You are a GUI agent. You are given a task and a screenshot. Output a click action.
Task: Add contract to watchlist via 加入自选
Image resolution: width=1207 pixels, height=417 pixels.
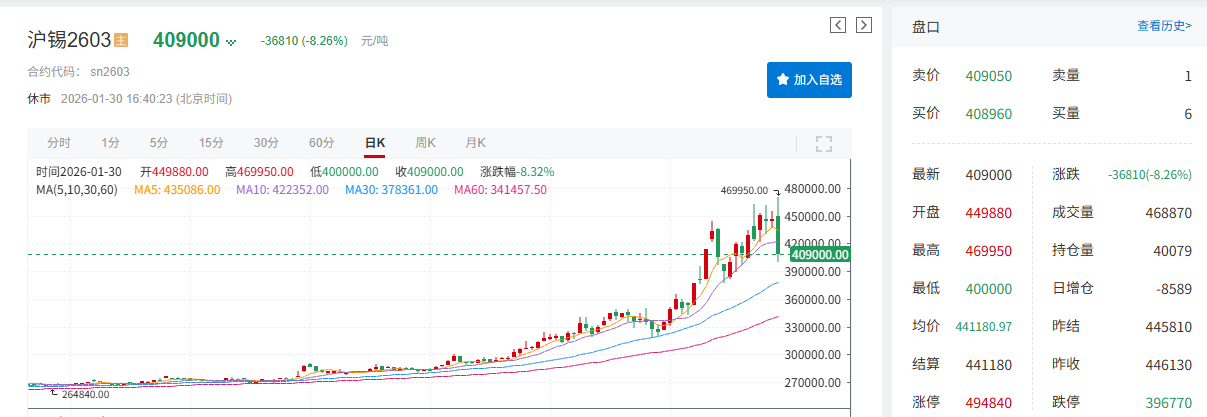(x=809, y=79)
